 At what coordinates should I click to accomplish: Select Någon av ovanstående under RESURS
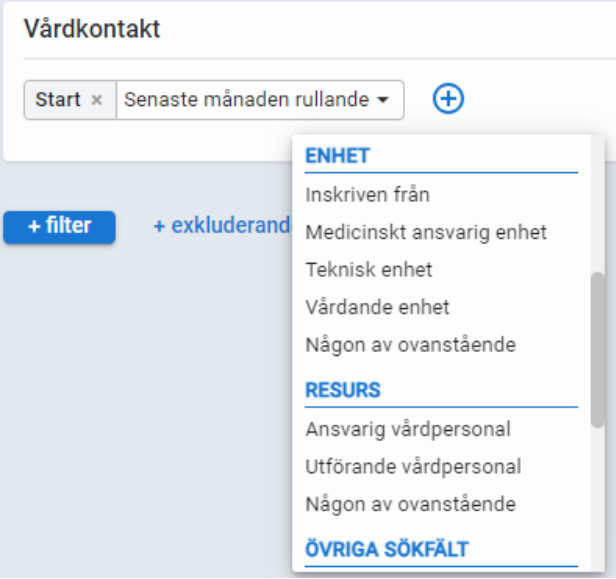tap(410, 504)
